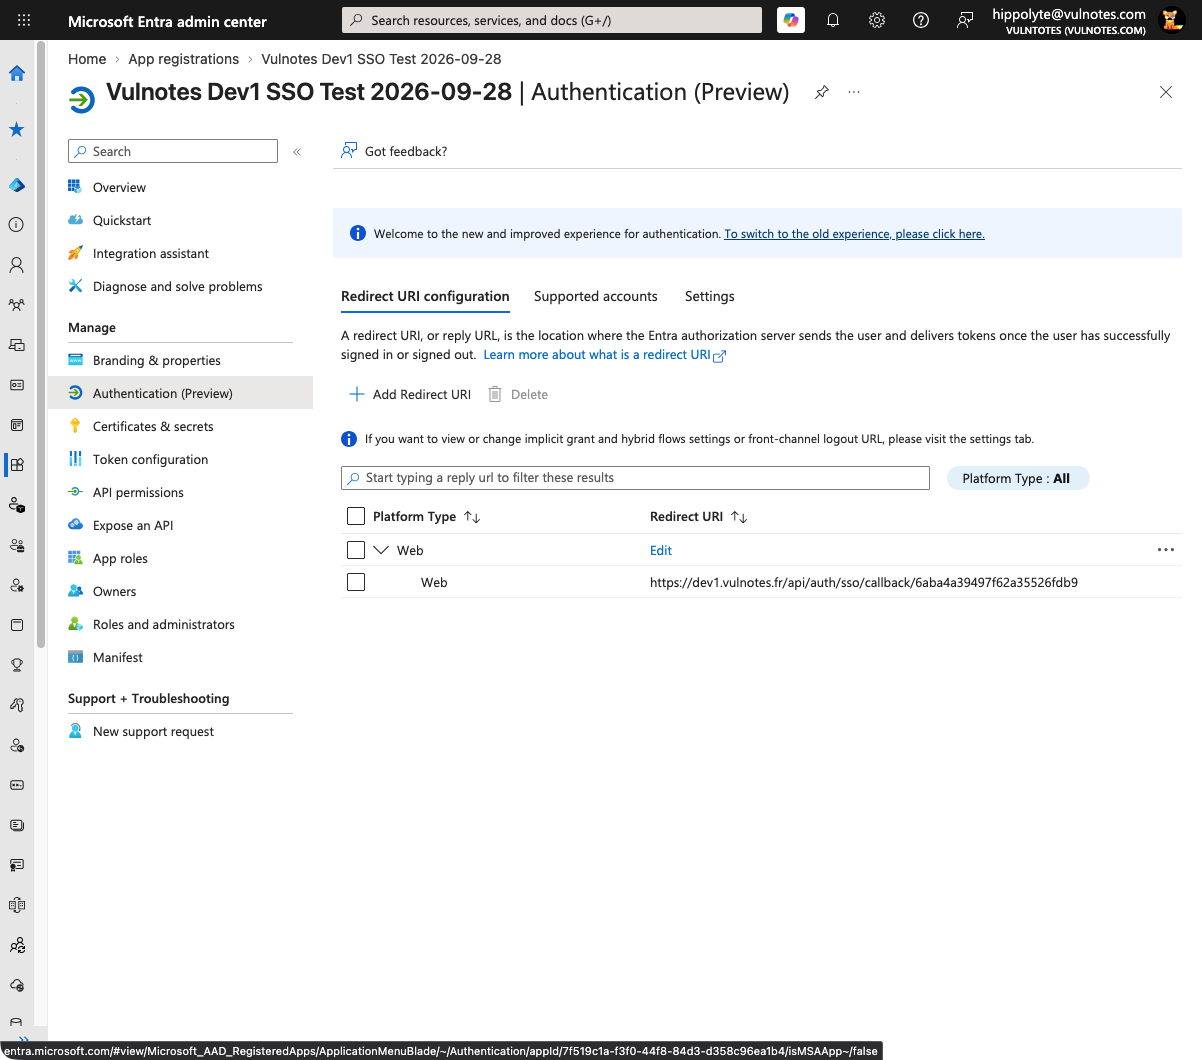Open the blue diamond Entra ID rail icon
Viewport: 1202px width, 1060px height.
click(x=17, y=185)
